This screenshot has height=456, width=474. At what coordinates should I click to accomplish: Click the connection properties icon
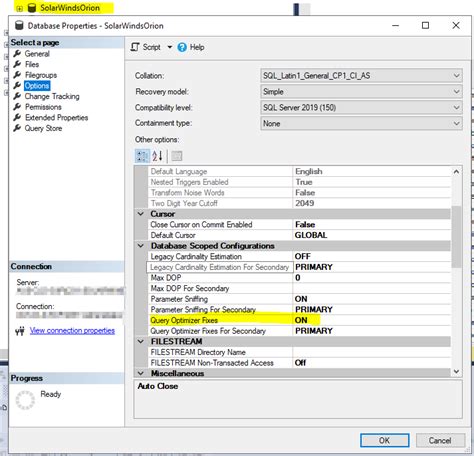tap(20, 331)
